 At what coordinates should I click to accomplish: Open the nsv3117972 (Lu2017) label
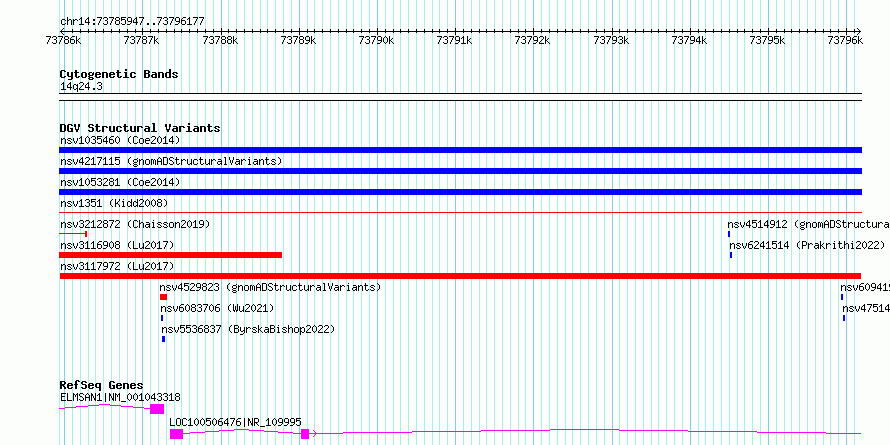117,266
